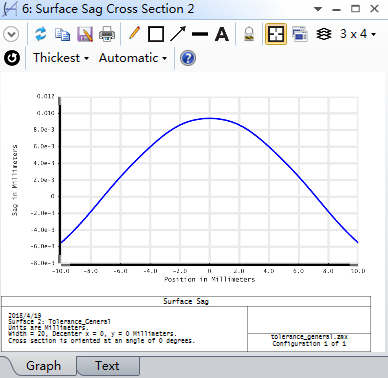Expand the 3 x 4 grid dropdown
The image size is (388, 378).
click(358, 34)
